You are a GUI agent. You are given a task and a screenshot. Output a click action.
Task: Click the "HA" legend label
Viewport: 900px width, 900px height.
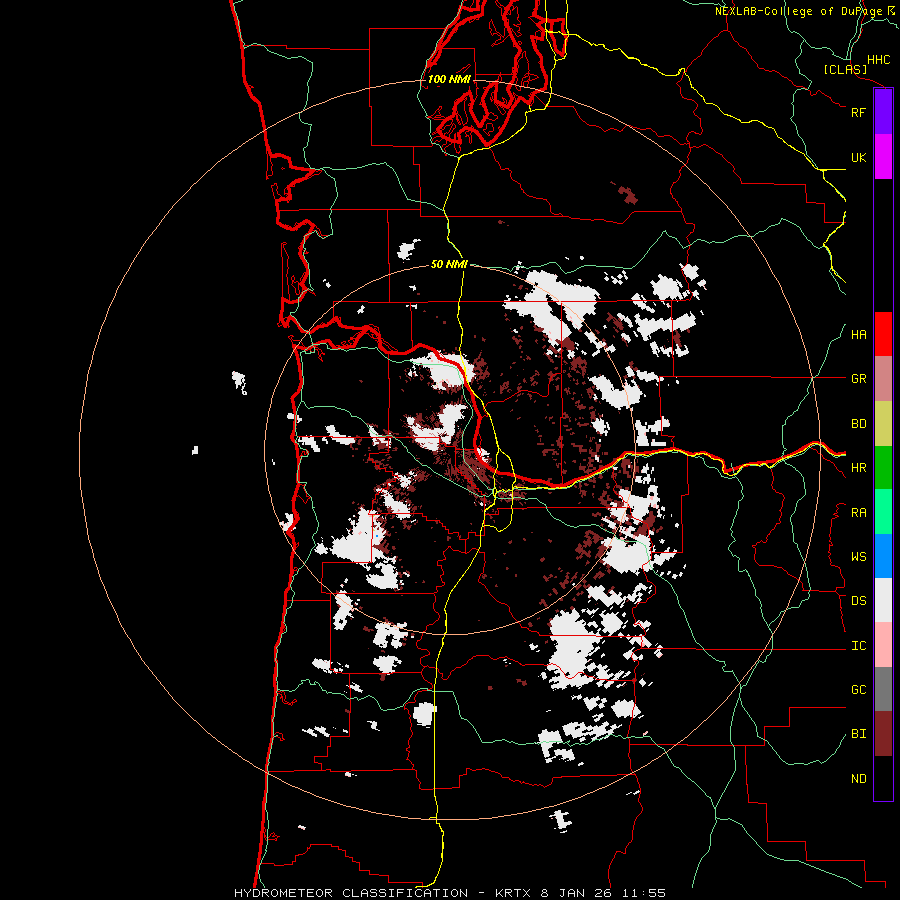858,334
